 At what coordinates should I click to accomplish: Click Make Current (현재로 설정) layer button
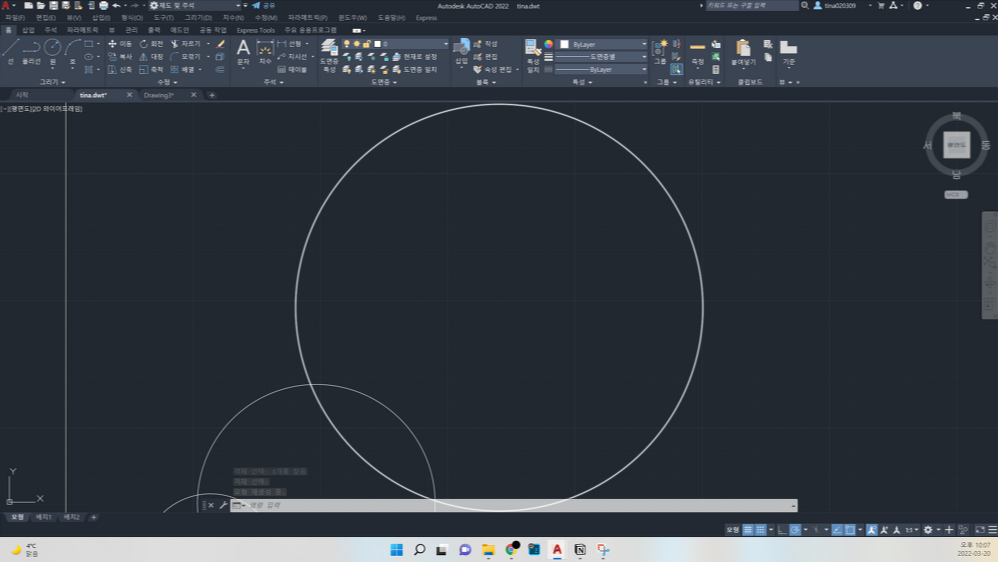(415, 57)
